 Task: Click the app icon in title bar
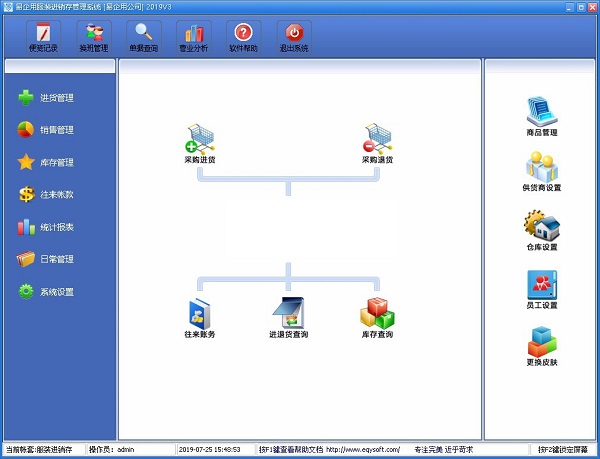(x=8, y=7)
